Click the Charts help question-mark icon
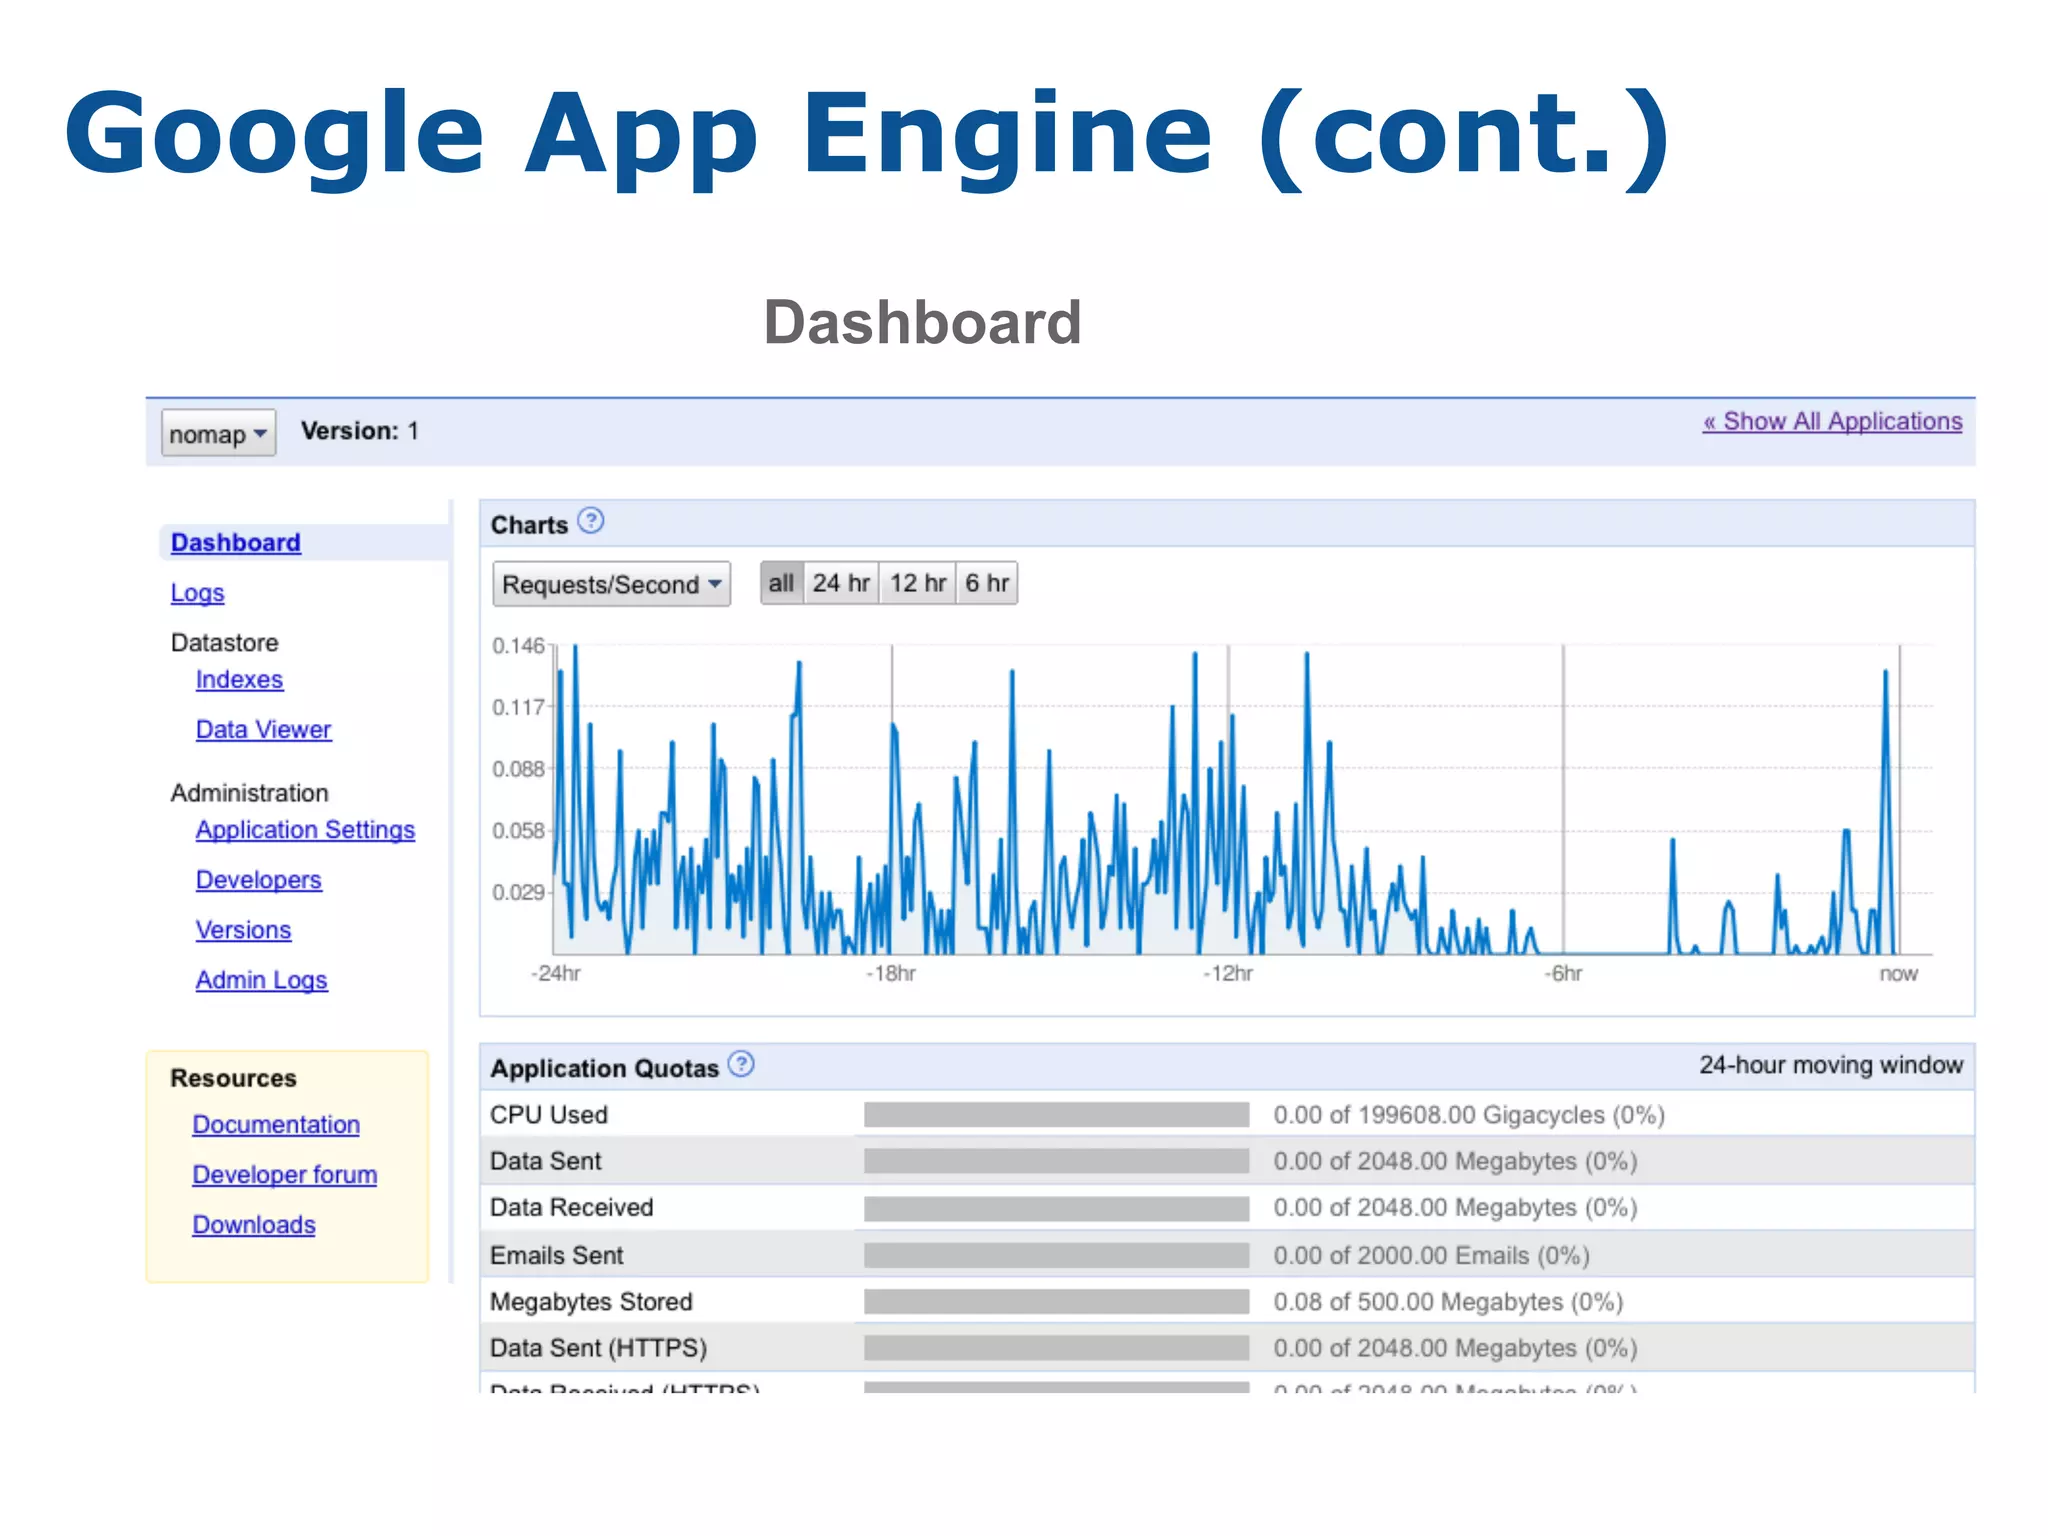Image resolution: width=2048 pixels, height=1536 pixels. coord(591,521)
